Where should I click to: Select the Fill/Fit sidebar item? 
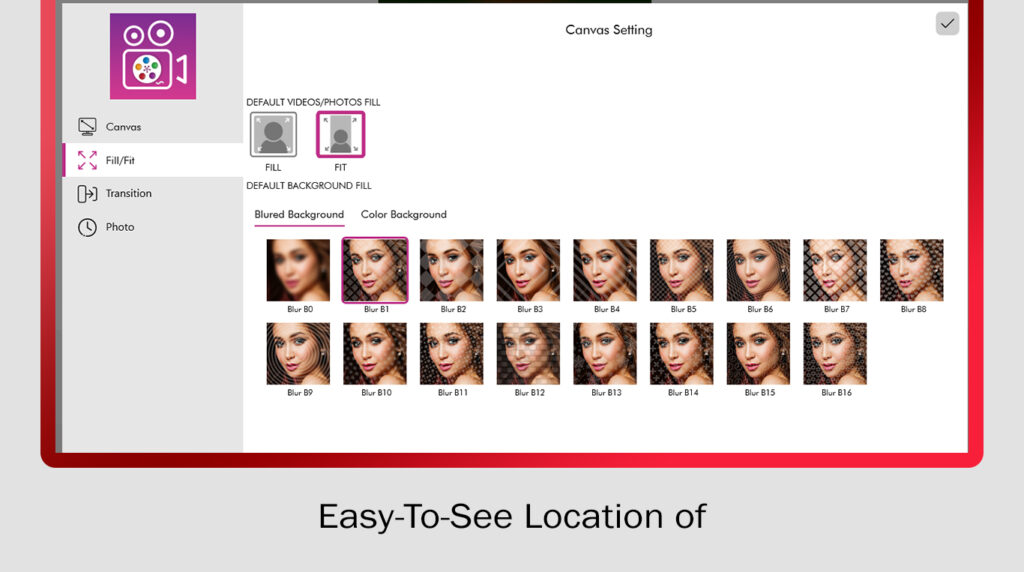coord(120,160)
